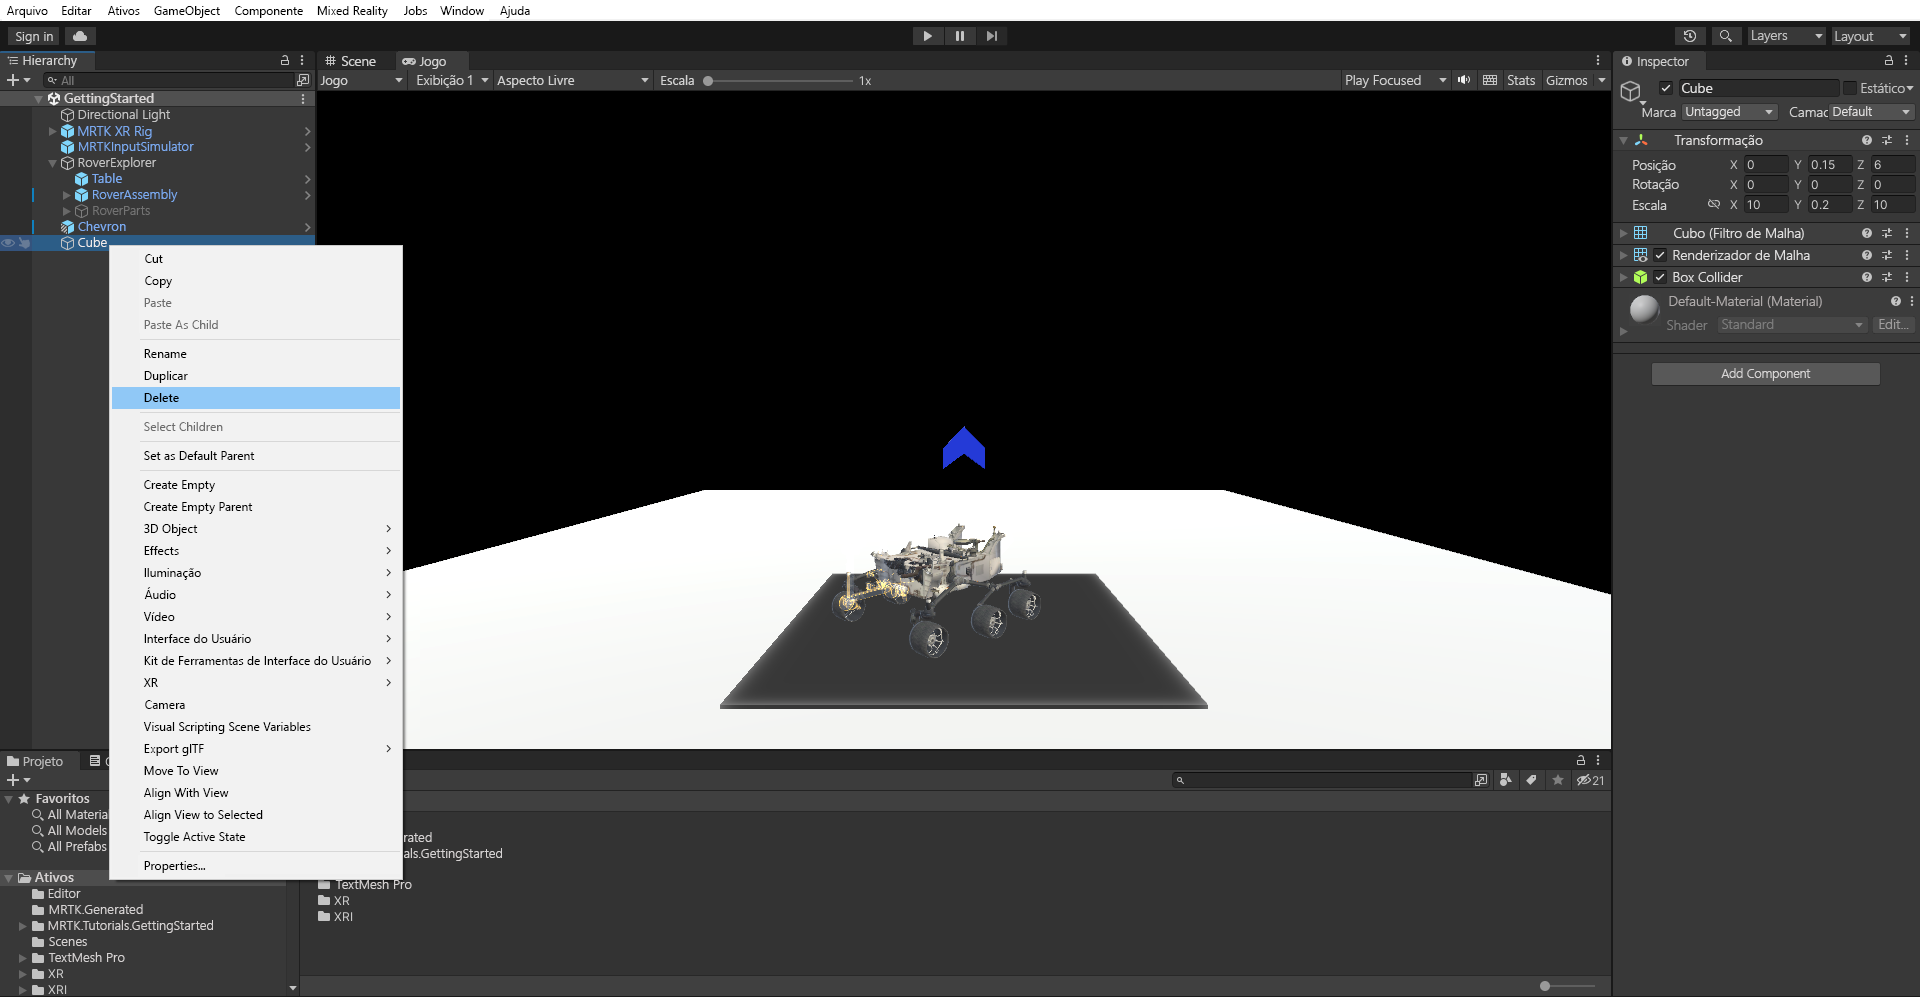This screenshot has height=997, width=1920.
Task: Open the Aspecto Livre dropdown
Action: click(x=572, y=80)
